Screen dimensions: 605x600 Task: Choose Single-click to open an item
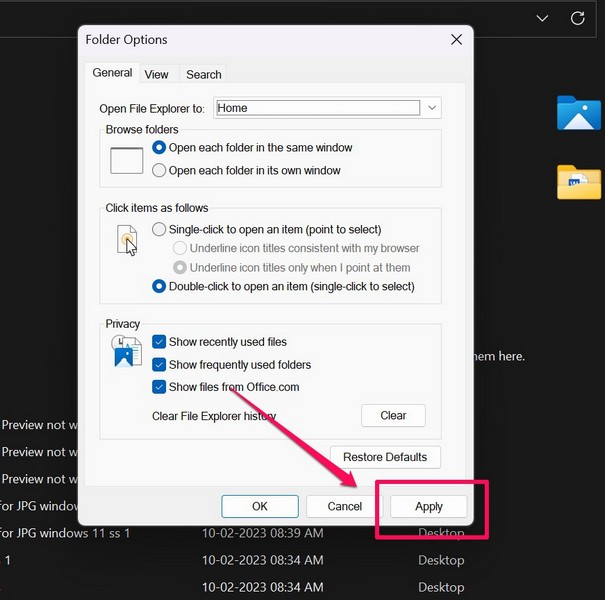coord(159,230)
